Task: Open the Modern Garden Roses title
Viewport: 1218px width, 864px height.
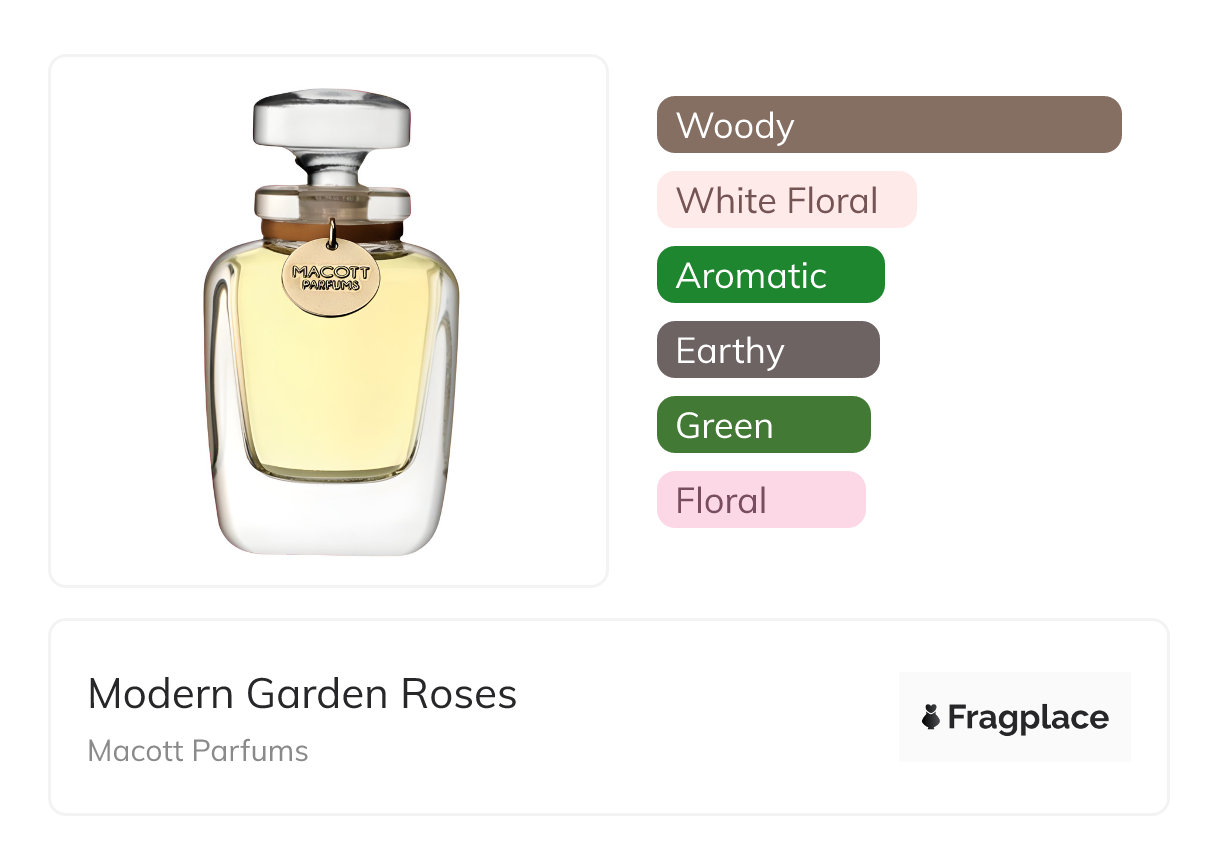Action: (302, 694)
